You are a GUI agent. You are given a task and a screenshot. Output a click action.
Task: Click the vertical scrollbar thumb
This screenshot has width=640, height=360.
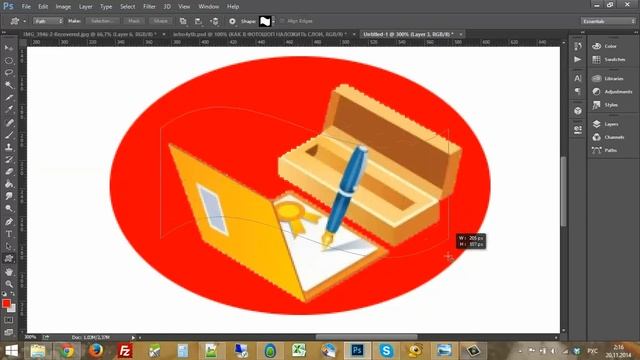click(564, 191)
